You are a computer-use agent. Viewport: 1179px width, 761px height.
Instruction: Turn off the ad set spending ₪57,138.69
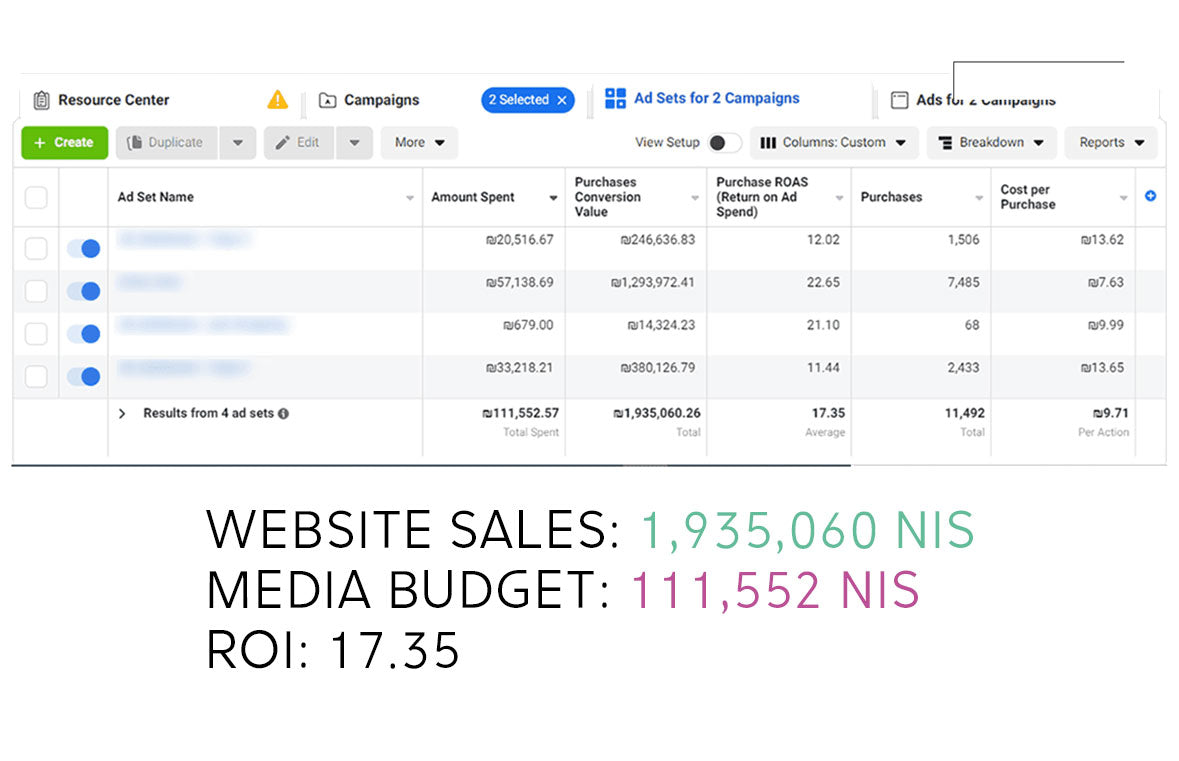[x=83, y=291]
